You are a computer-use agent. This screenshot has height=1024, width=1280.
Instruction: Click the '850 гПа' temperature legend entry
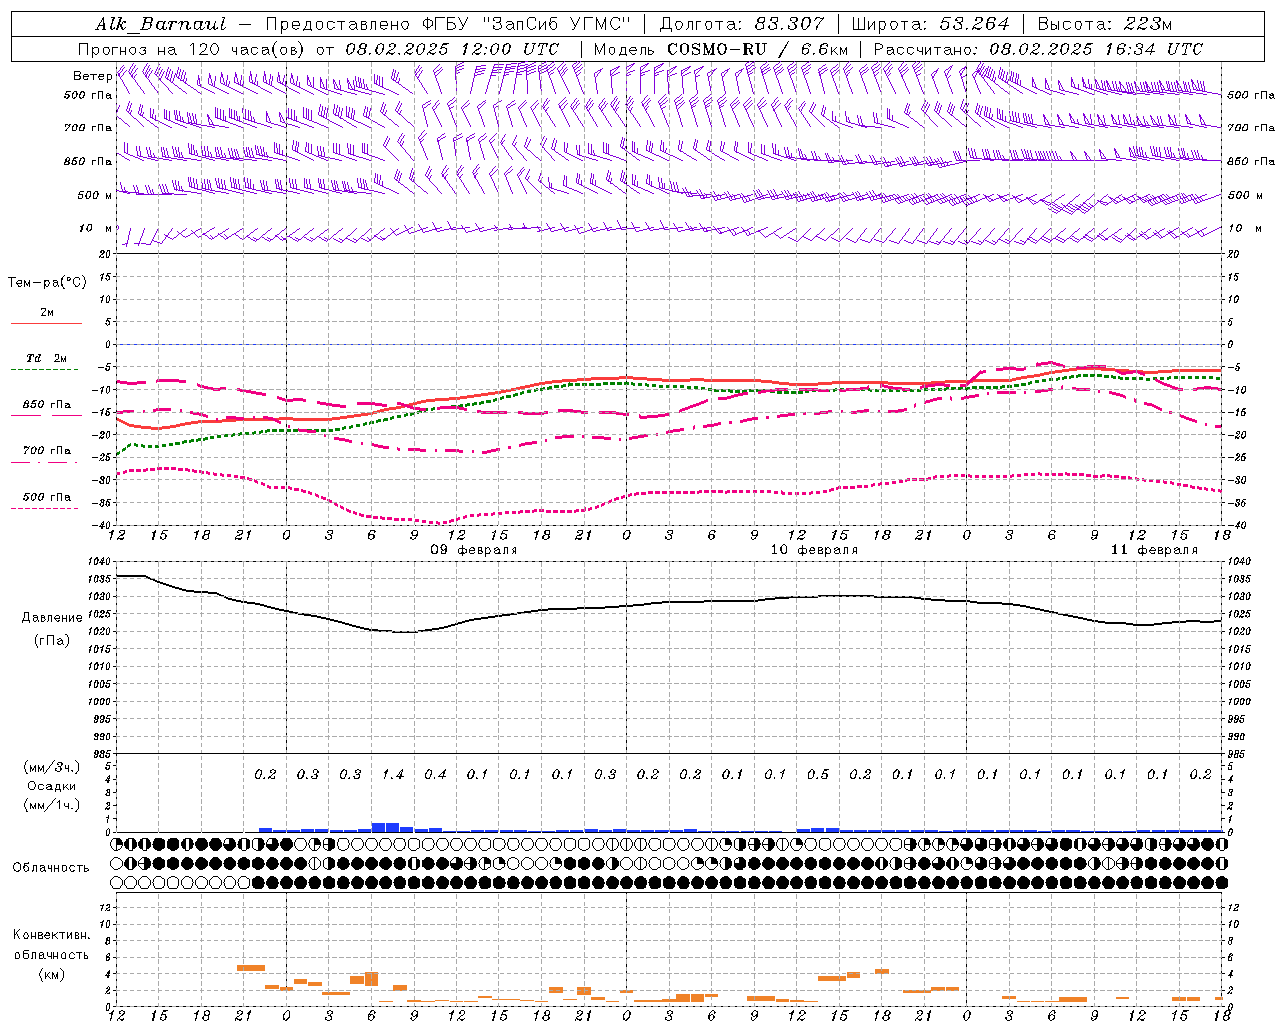pos(47,404)
